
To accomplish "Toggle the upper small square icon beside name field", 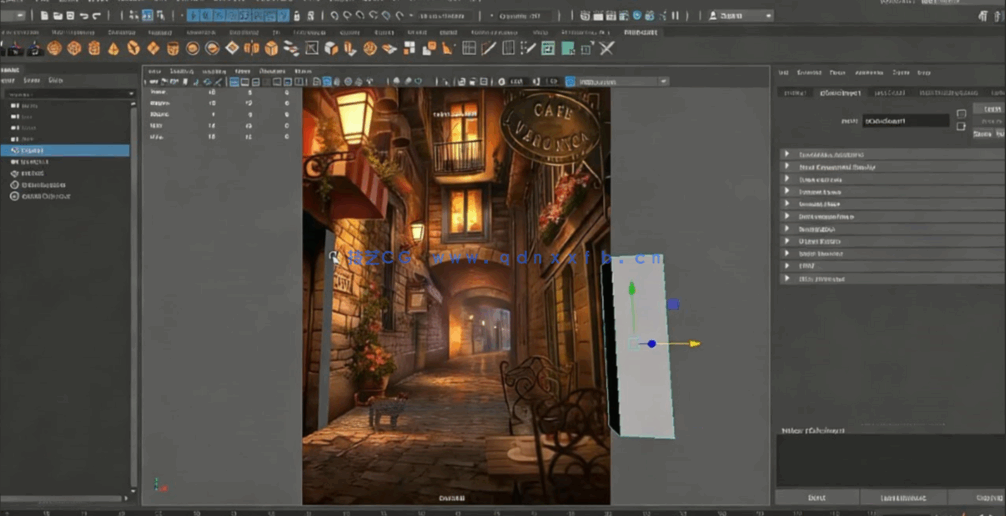I will [962, 113].
